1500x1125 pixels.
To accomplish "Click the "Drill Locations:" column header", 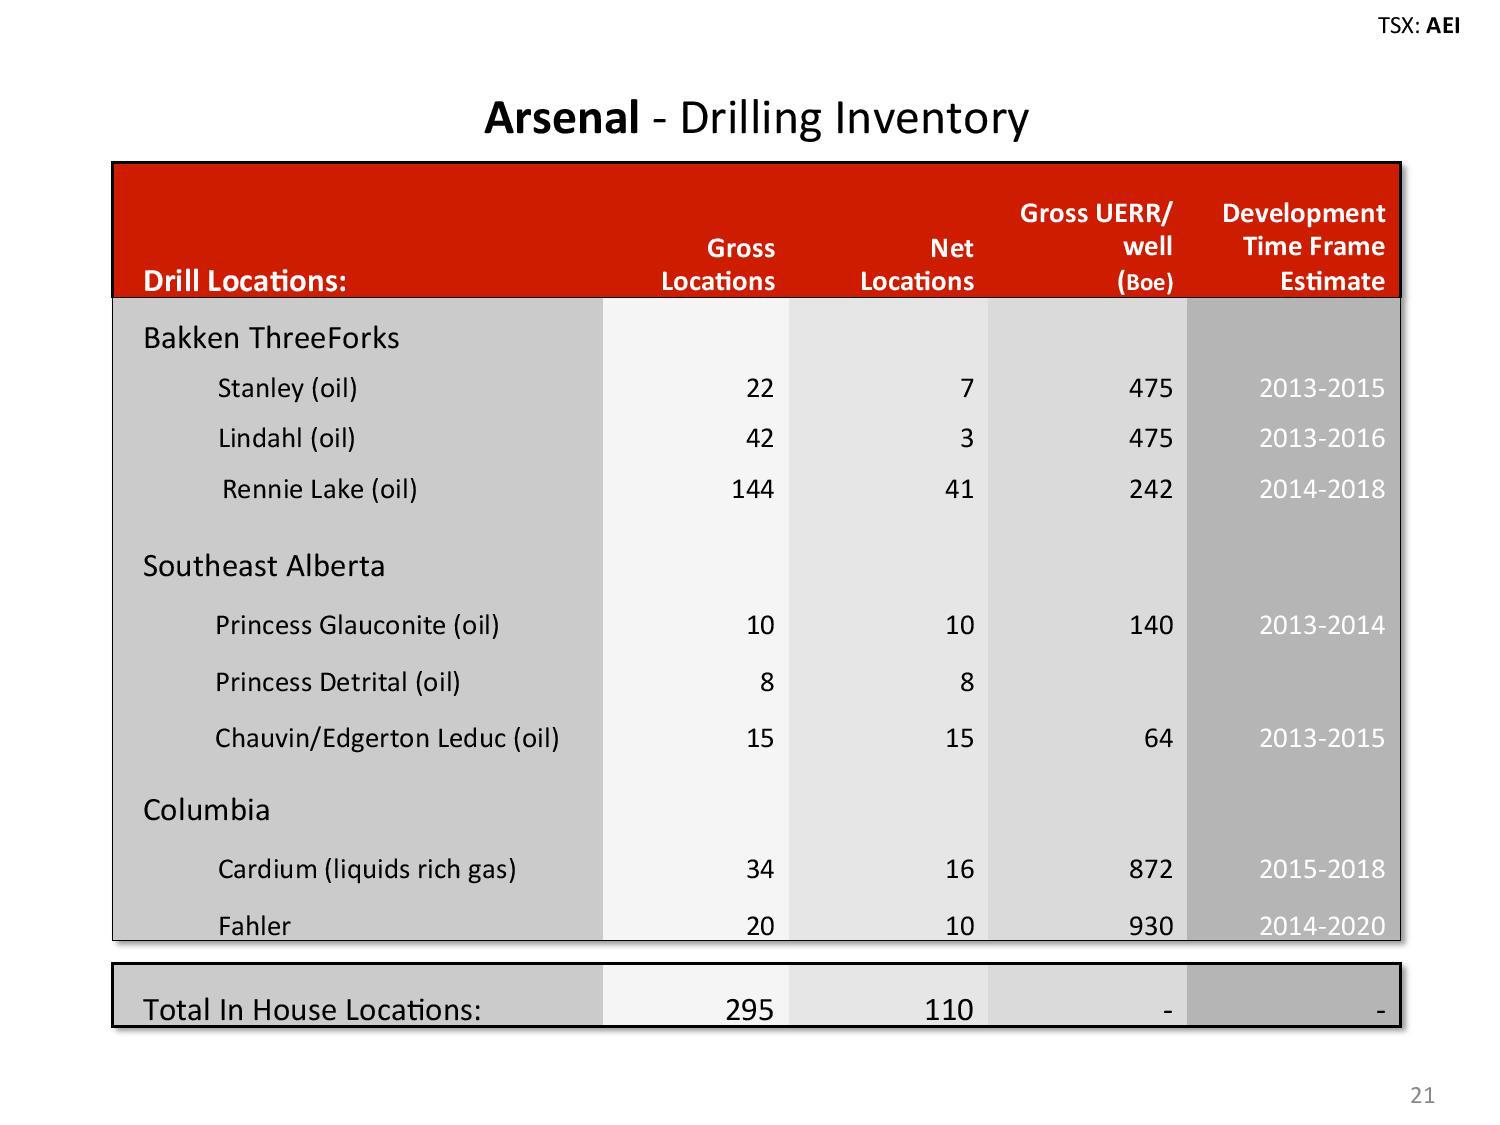I will [x=245, y=281].
